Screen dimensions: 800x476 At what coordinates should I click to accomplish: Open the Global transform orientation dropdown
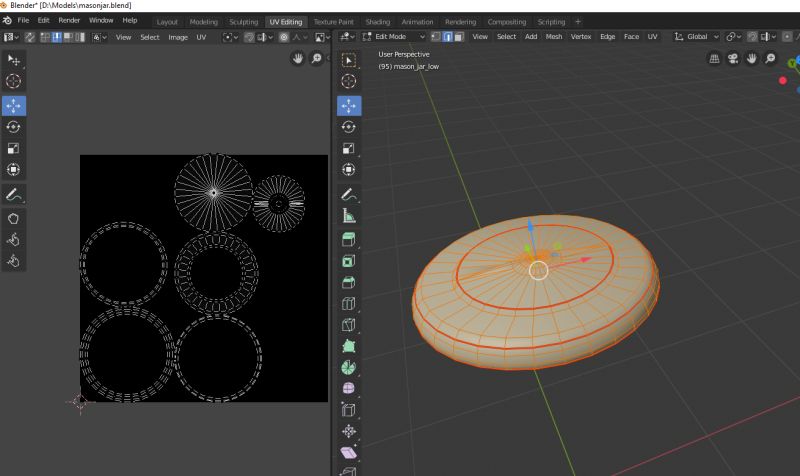tap(696, 37)
